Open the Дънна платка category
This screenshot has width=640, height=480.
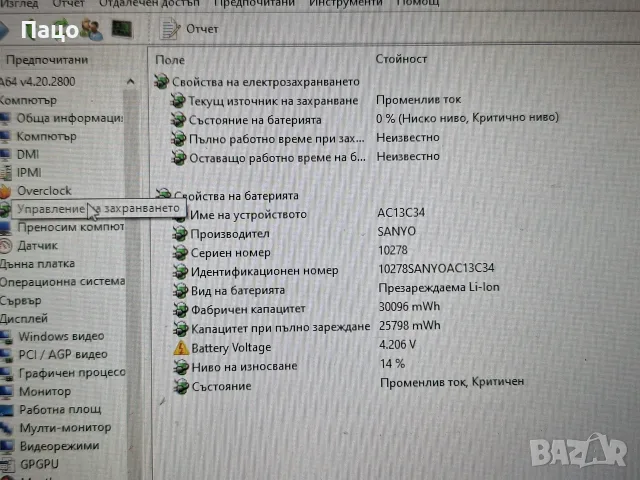click(x=38, y=264)
